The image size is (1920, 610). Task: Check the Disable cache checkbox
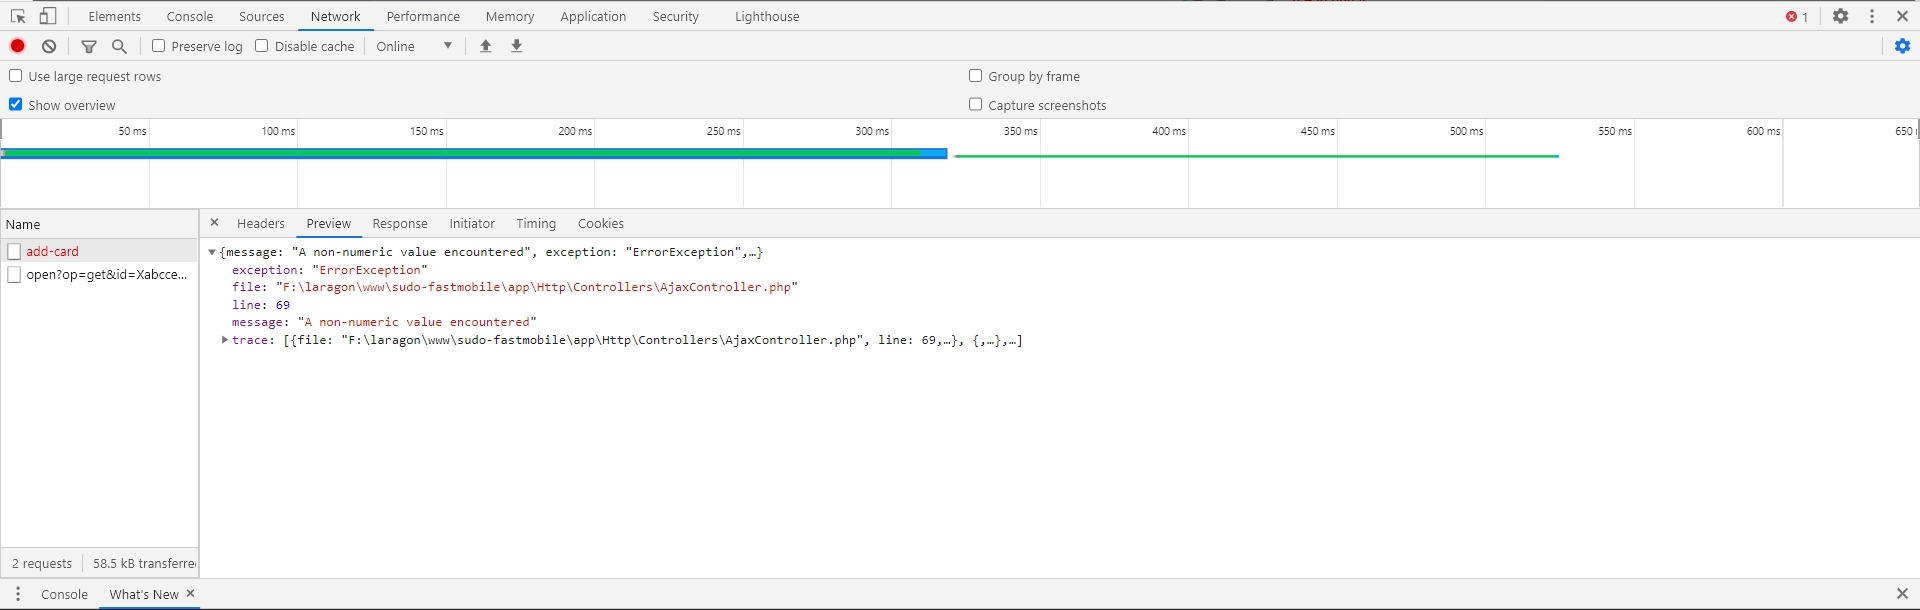(x=262, y=46)
